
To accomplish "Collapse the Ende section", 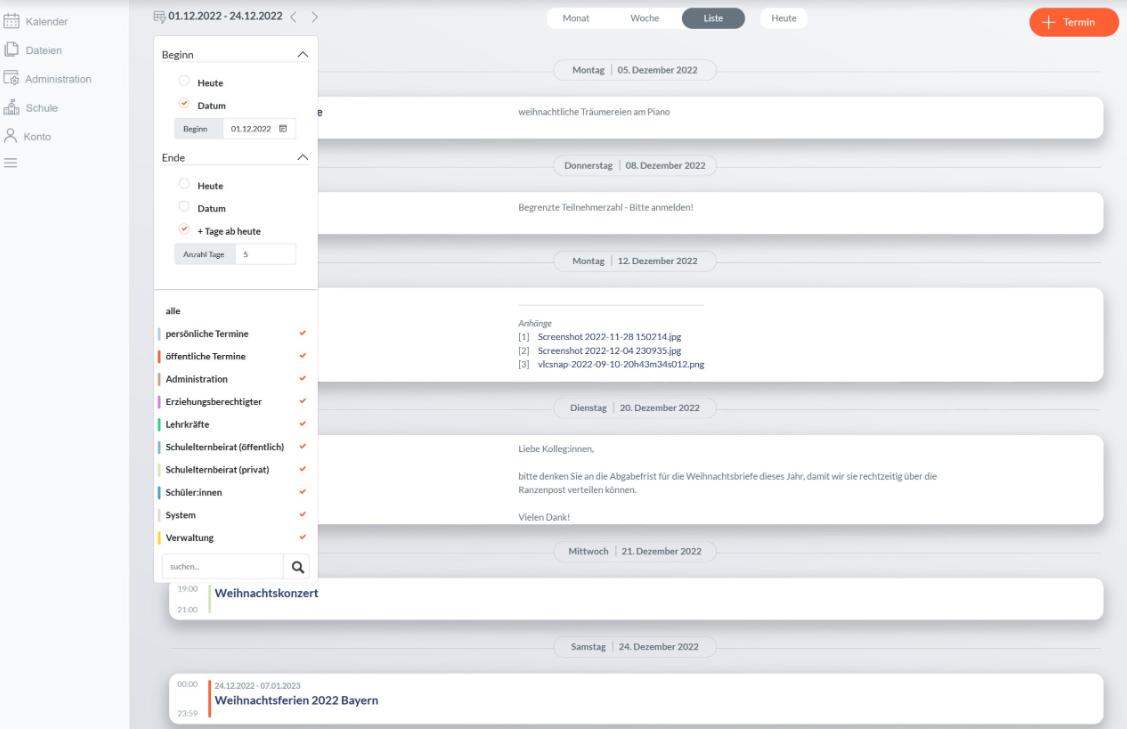I will coord(303,157).
